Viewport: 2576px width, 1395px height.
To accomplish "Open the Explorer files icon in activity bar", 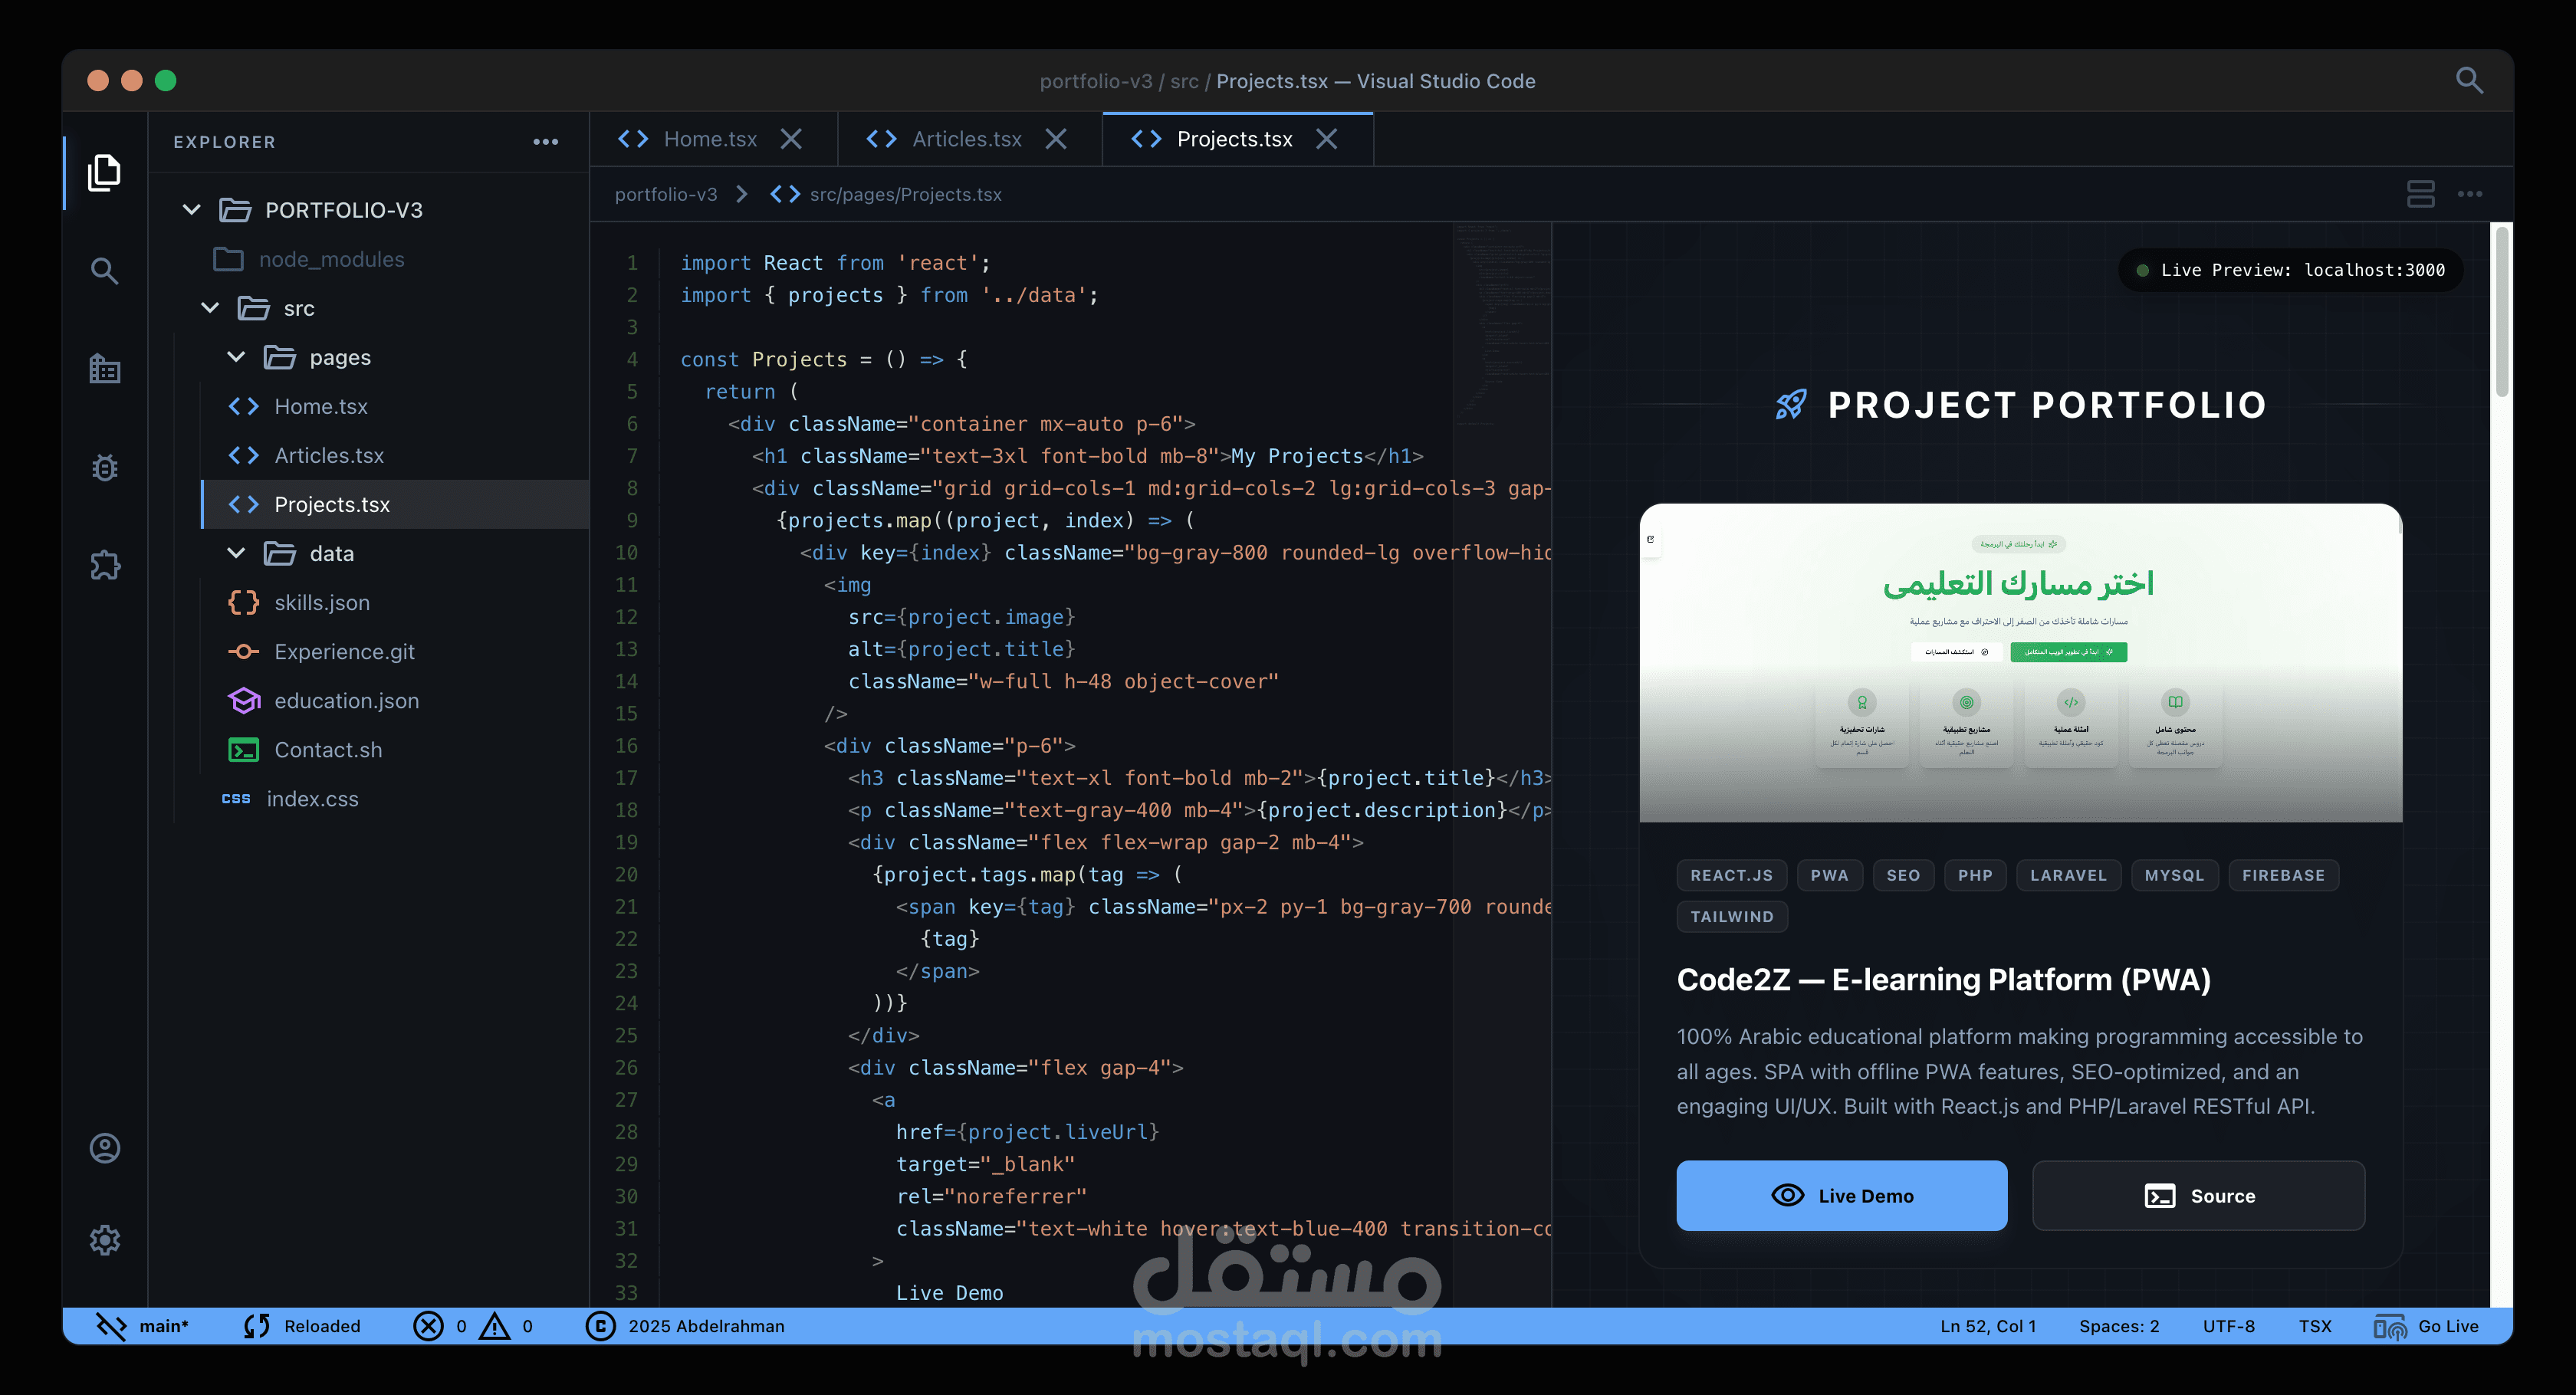I will 104,173.
